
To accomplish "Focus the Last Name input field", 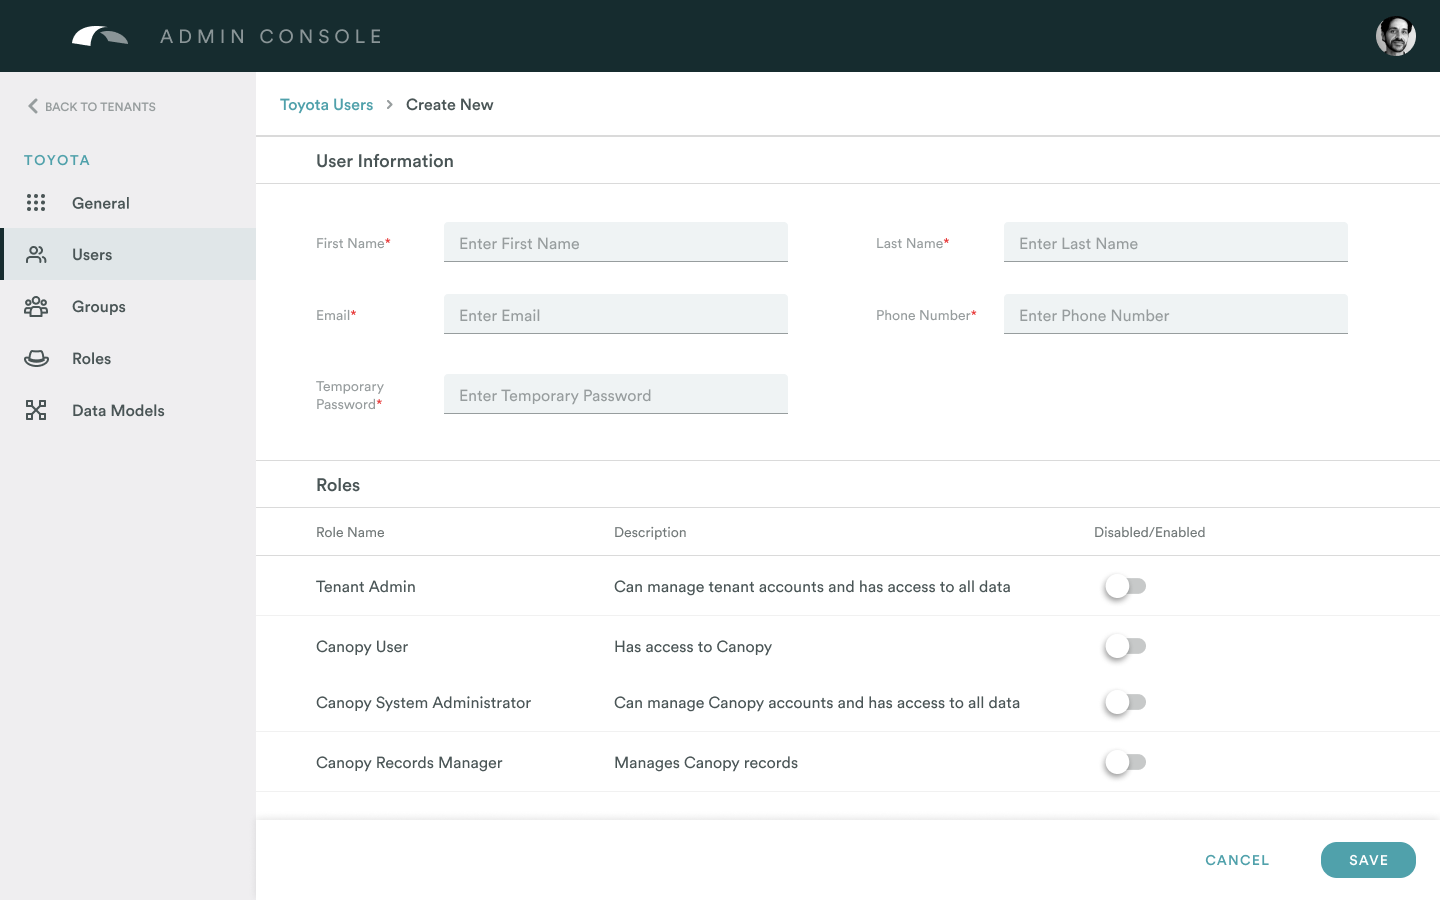I will pyautogui.click(x=1176, y=243).
